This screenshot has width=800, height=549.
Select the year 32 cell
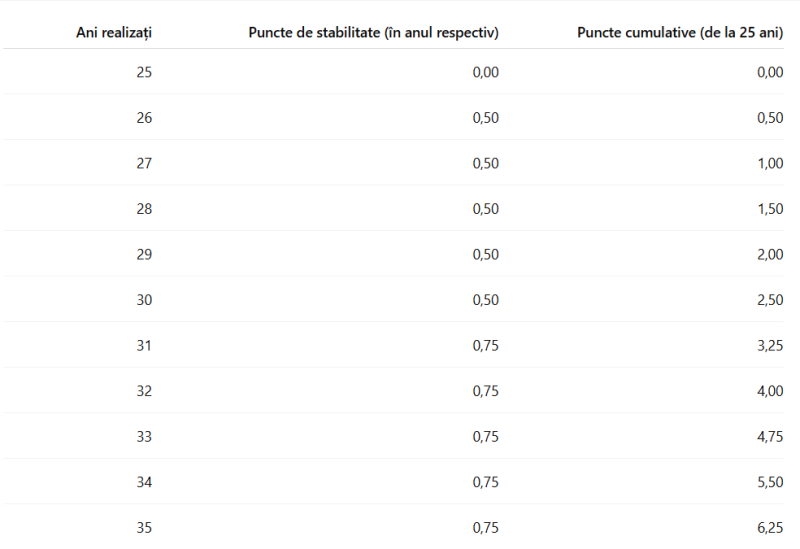(x=143, y=391)
